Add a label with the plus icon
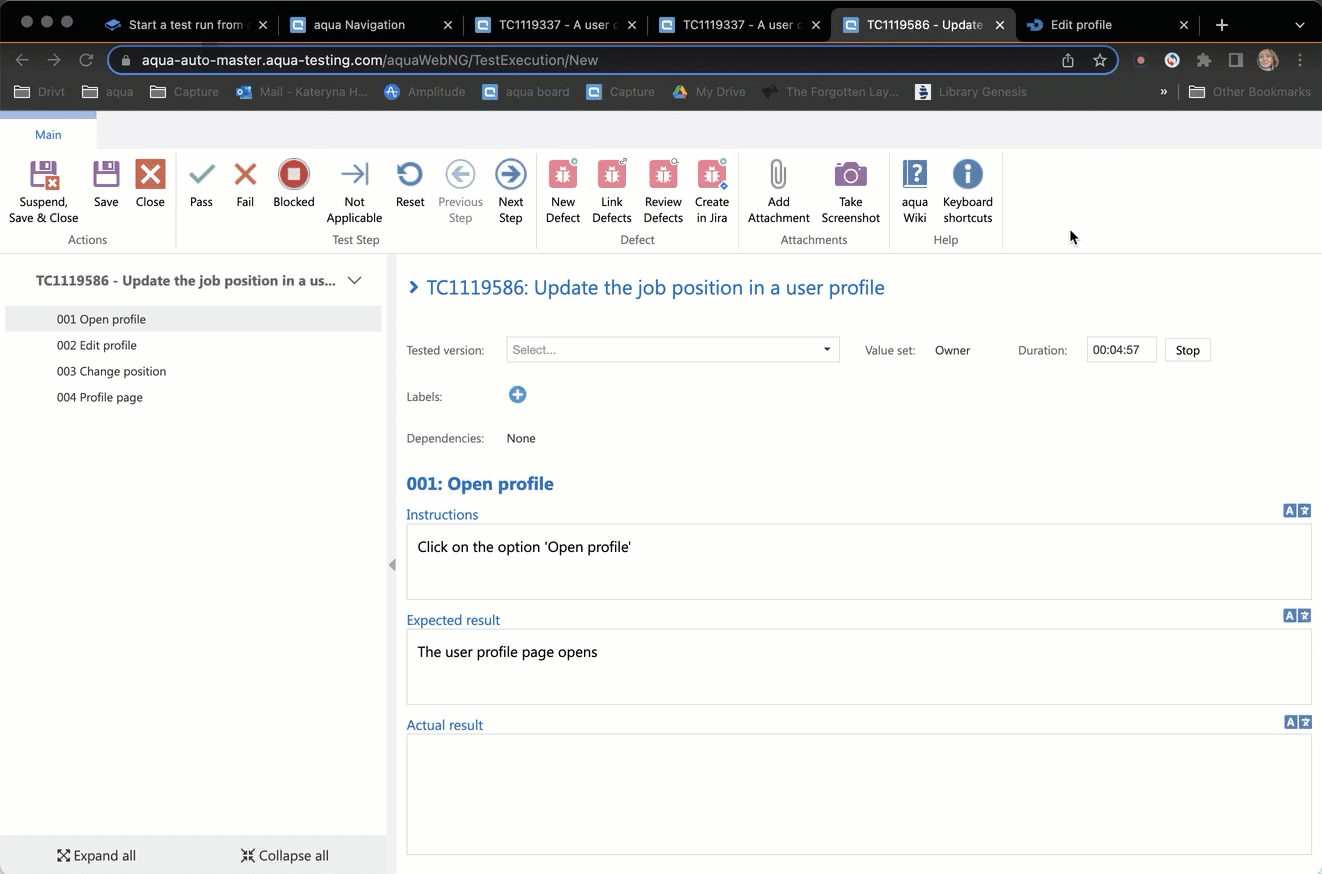The width and height of the screenshot is (1322, 874). coord(517,395)
